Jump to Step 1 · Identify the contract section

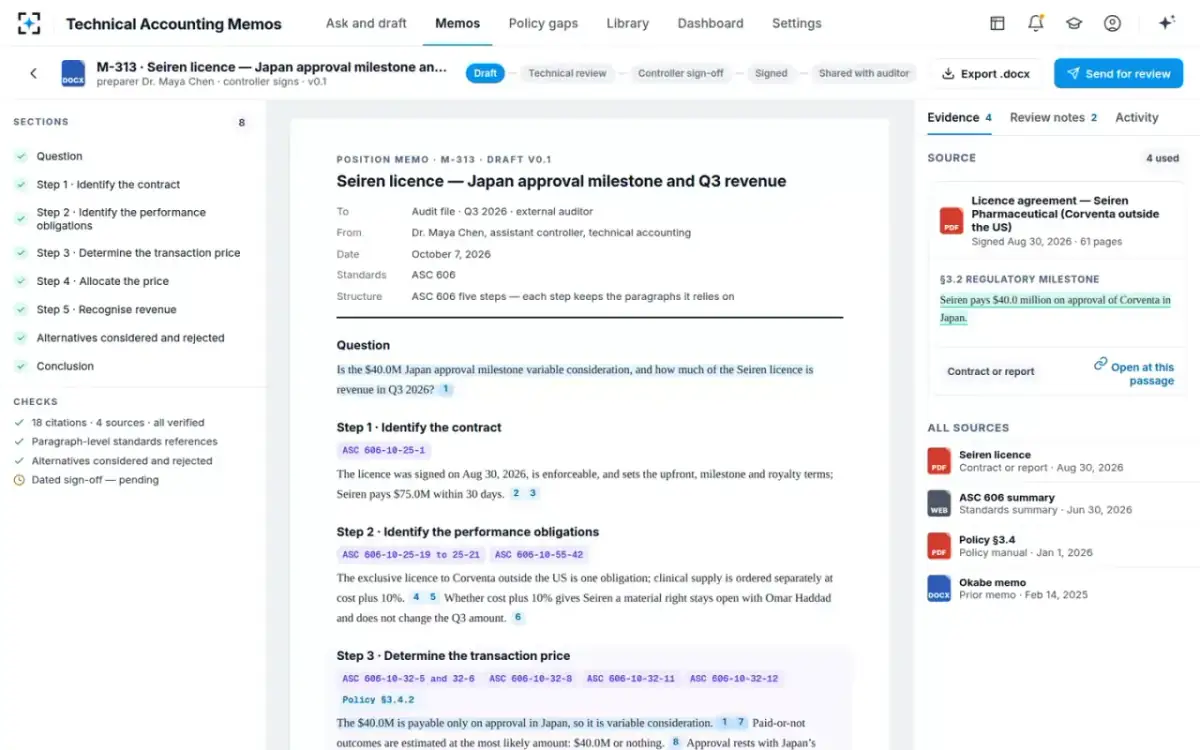(x=108, y=185)
